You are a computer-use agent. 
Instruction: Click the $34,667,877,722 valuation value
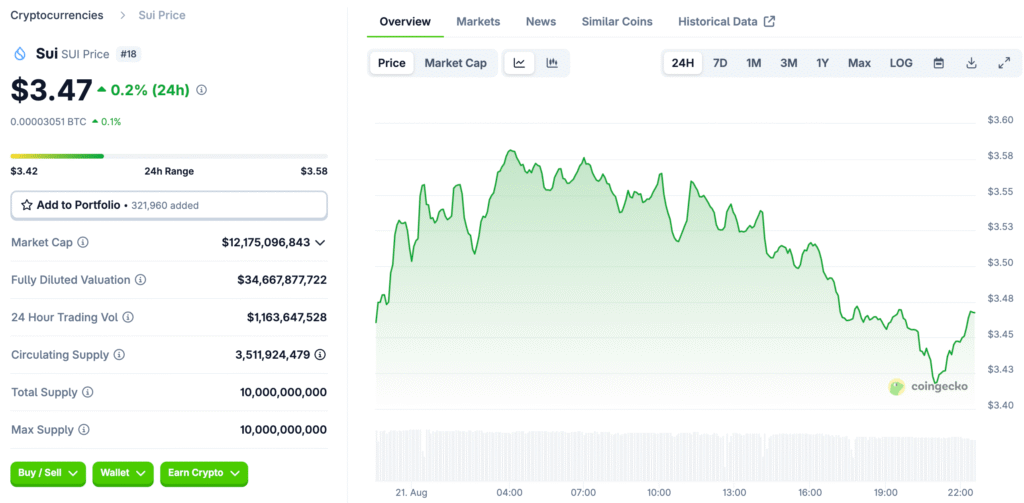pos(282,280)
